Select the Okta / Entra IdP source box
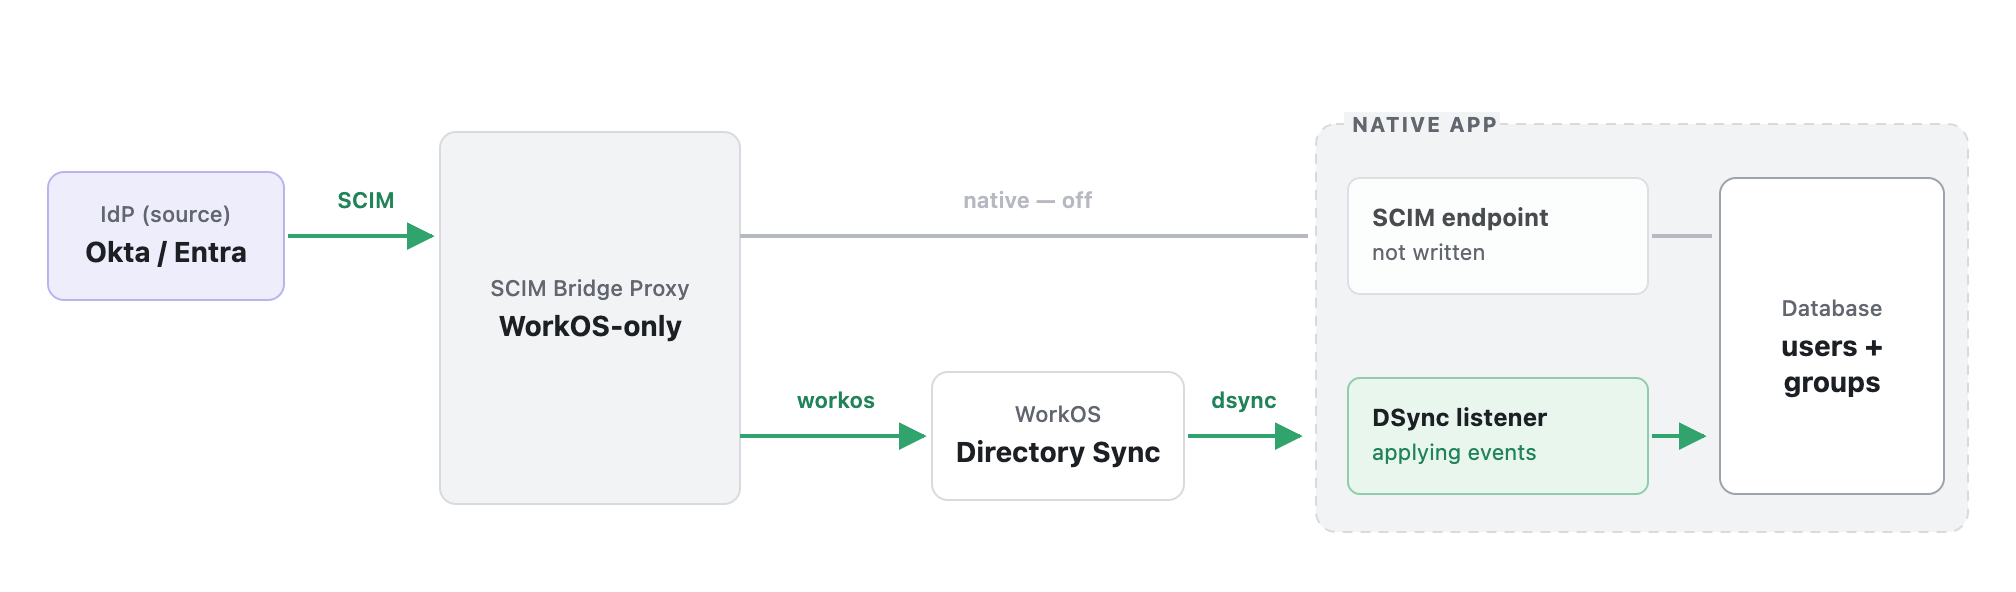This screenshot has height=592, width=2016. click(x=166, y=236)
